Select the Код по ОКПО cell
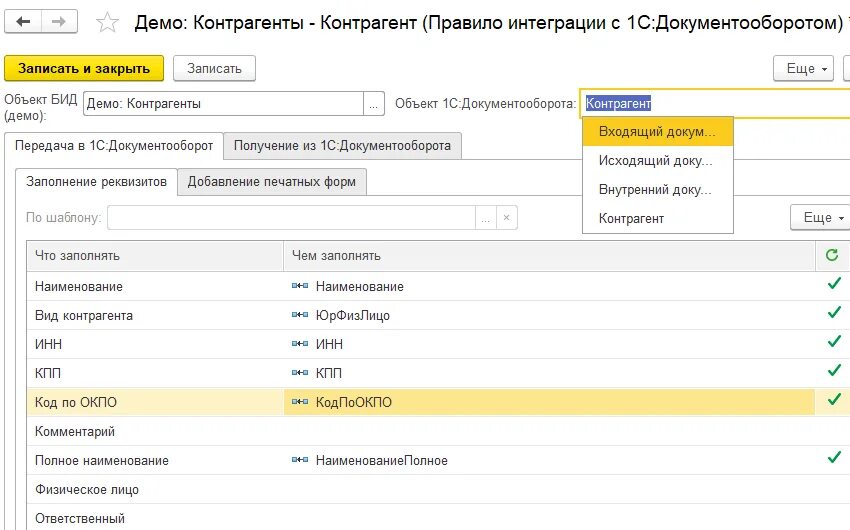The image size is (850, 530). point(155,402)
